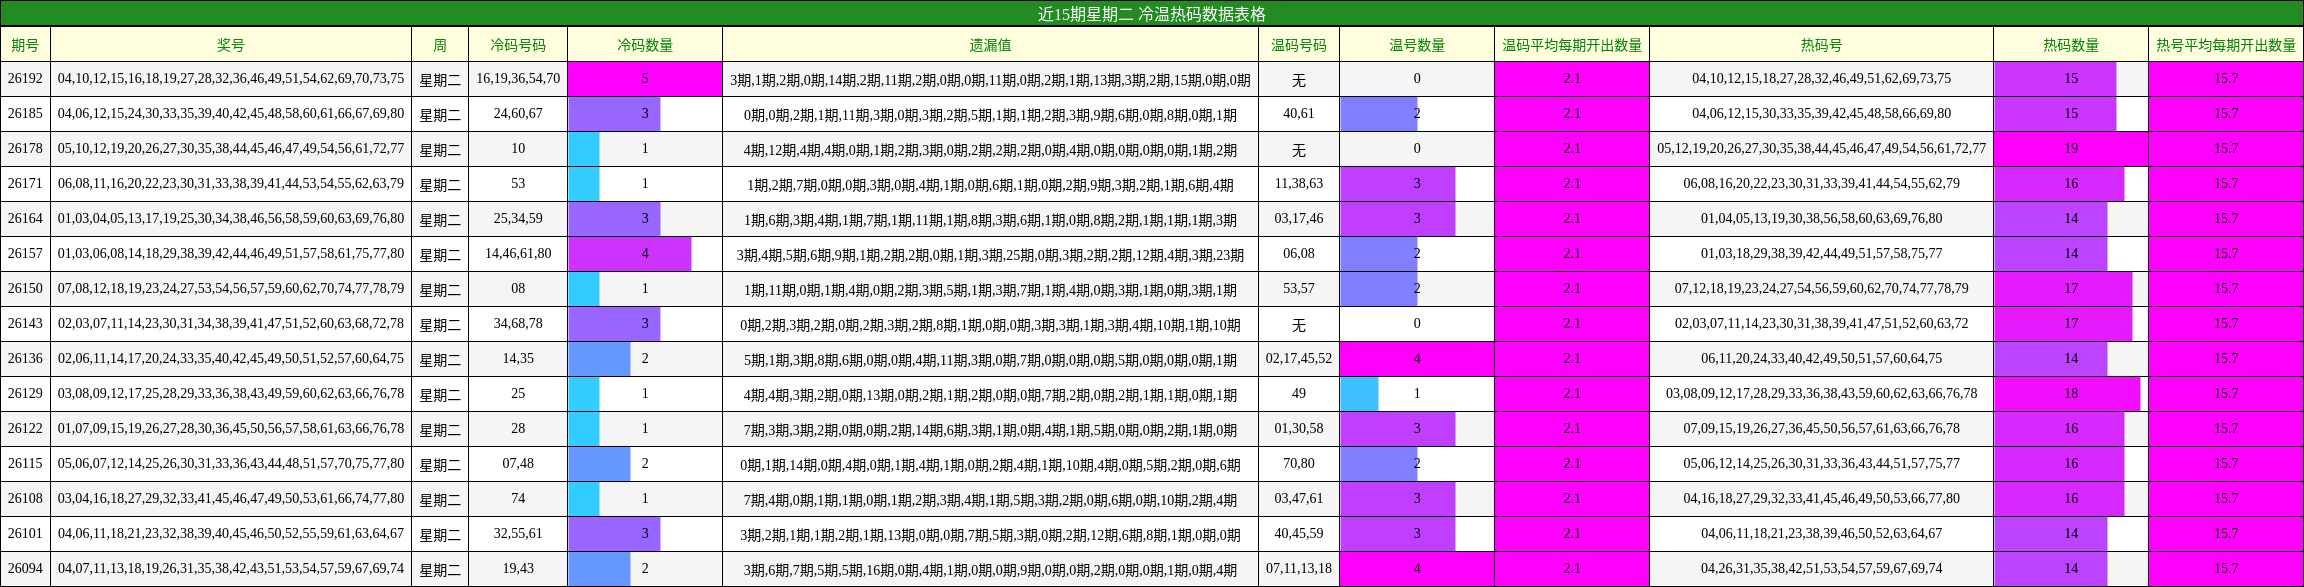The width and height of the screenshot is (2304, 587).
Task: Click warm codes cell 11,38,63
Action: pyautogui.click(x=1299, y=184)
